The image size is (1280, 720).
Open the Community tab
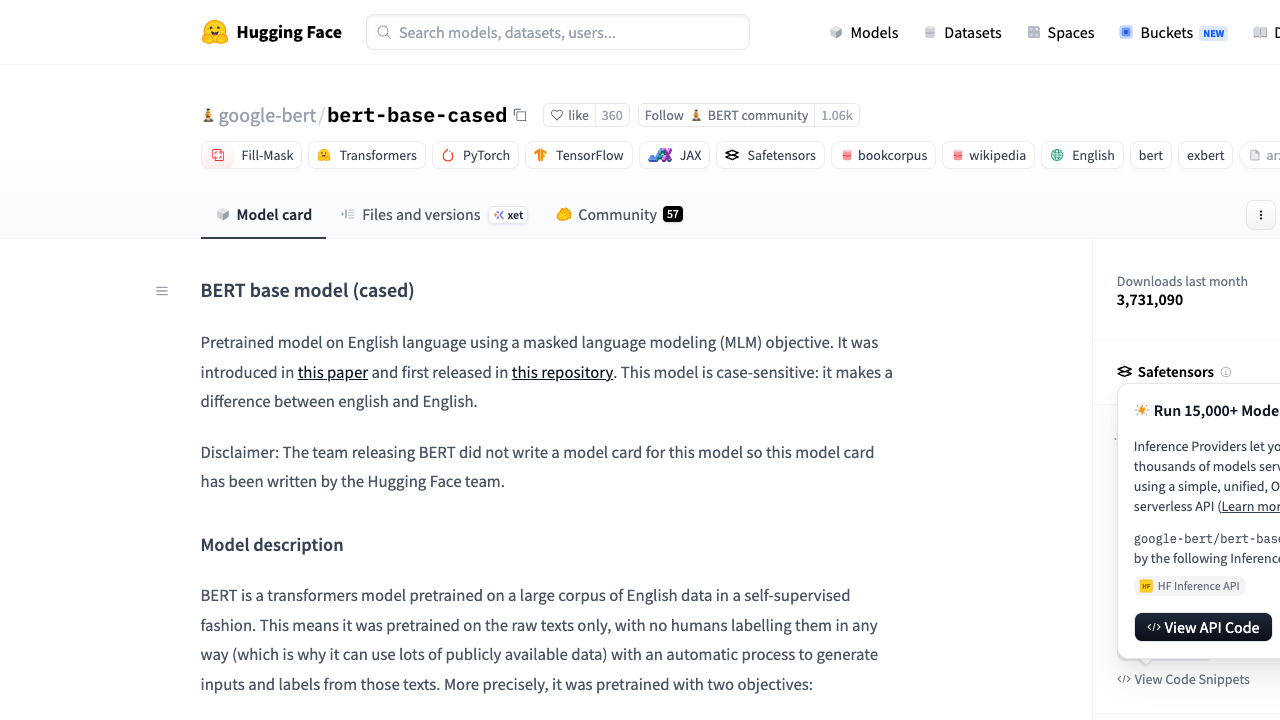coord(619,214)
